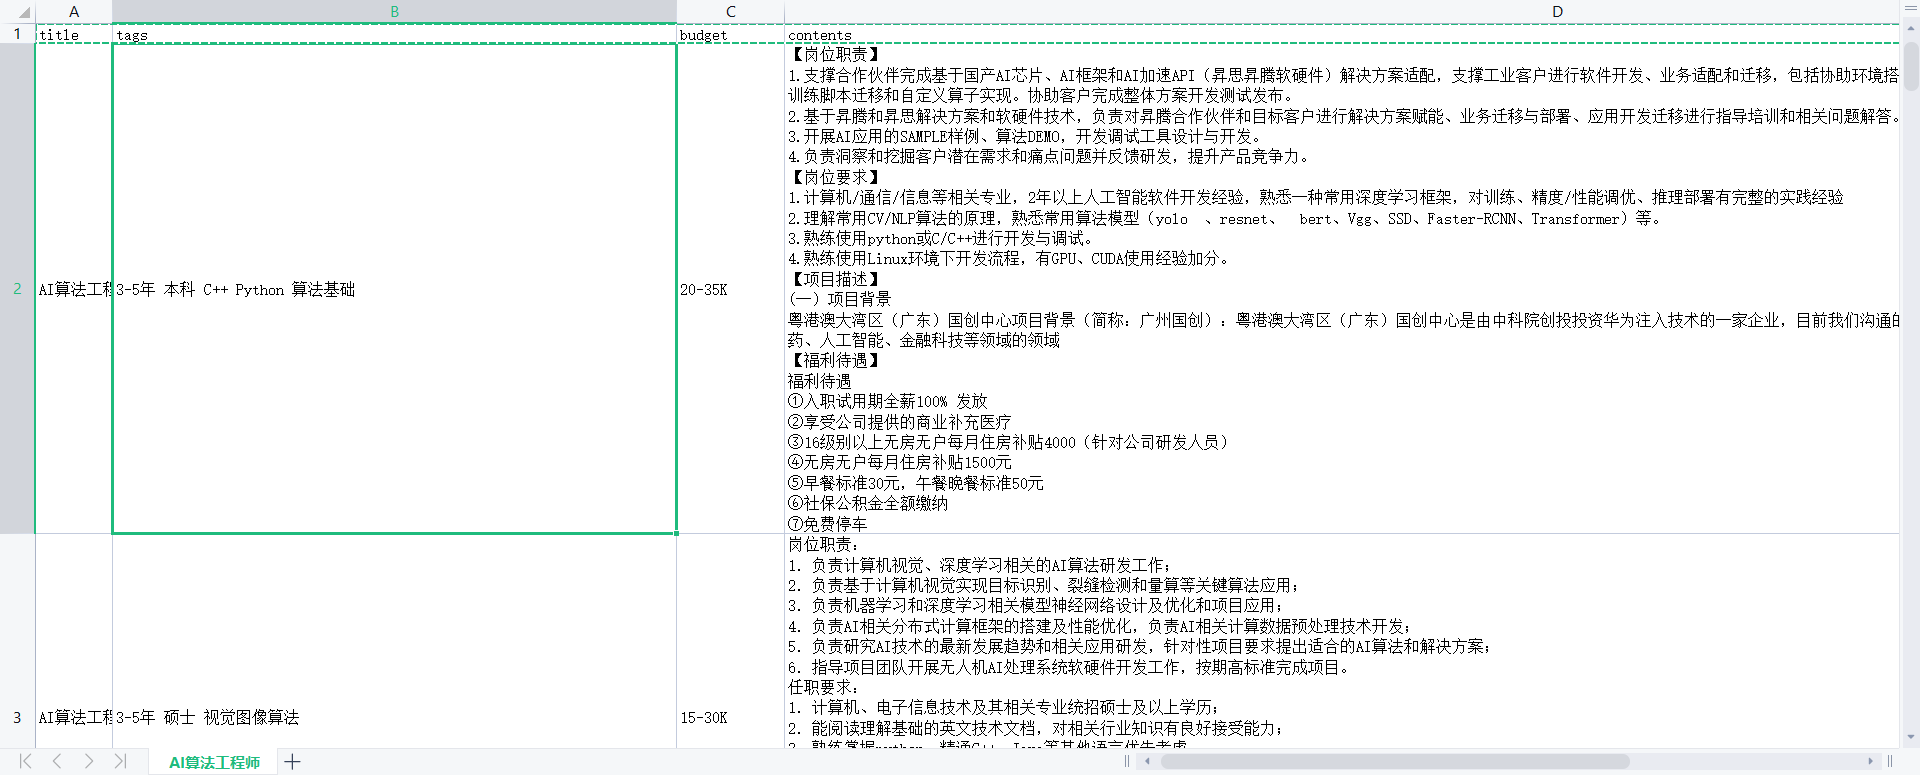
Task: Open the AI算法工程师 sheet tab
Action: coord(214,762)
